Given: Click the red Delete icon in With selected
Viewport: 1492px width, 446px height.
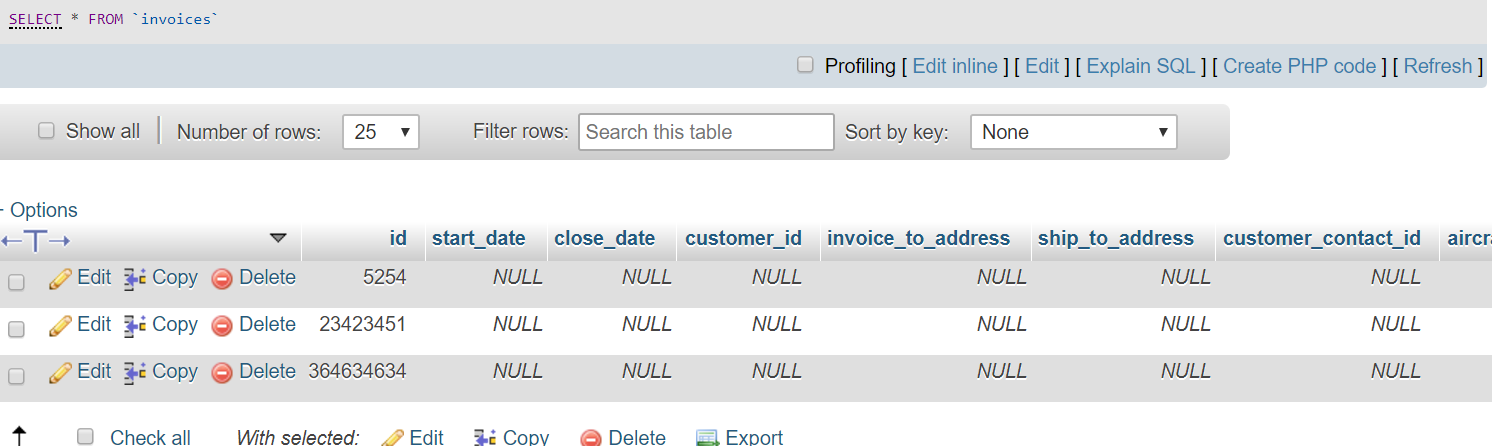Looking at the screenshot, I should (591, 438).
